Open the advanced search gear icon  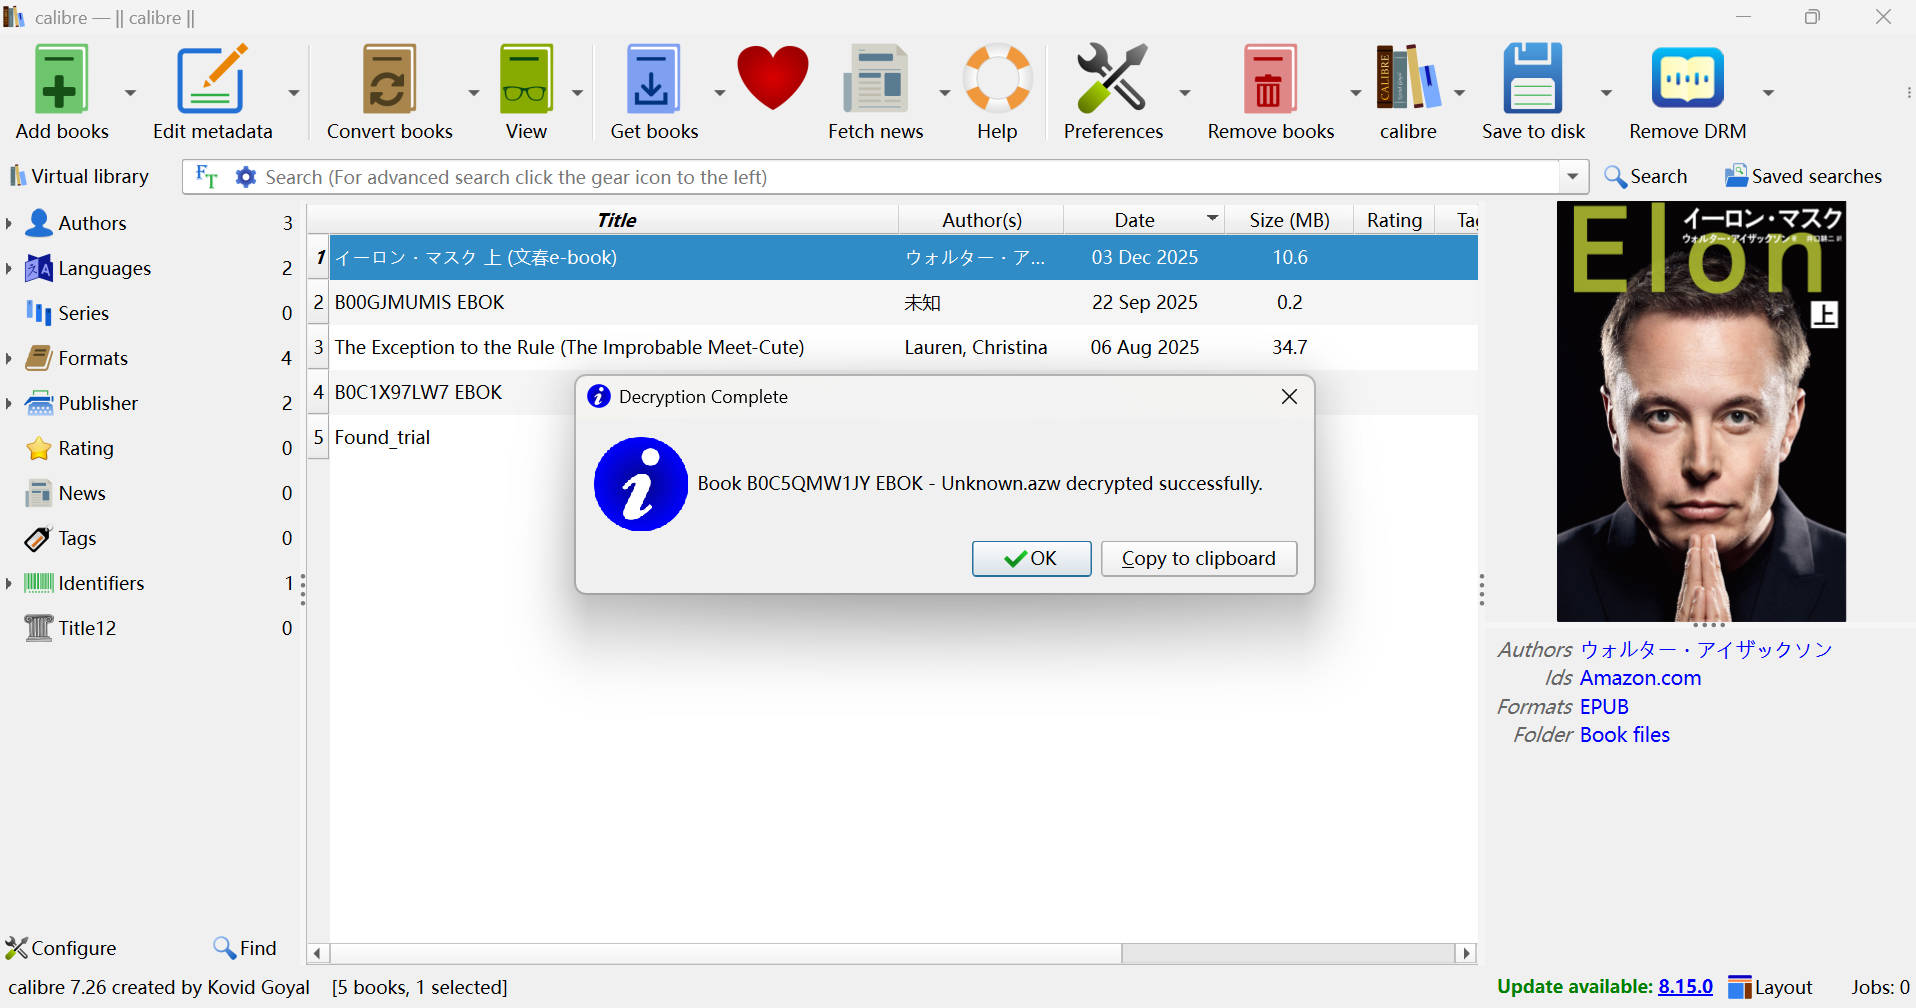click(245, 176)
